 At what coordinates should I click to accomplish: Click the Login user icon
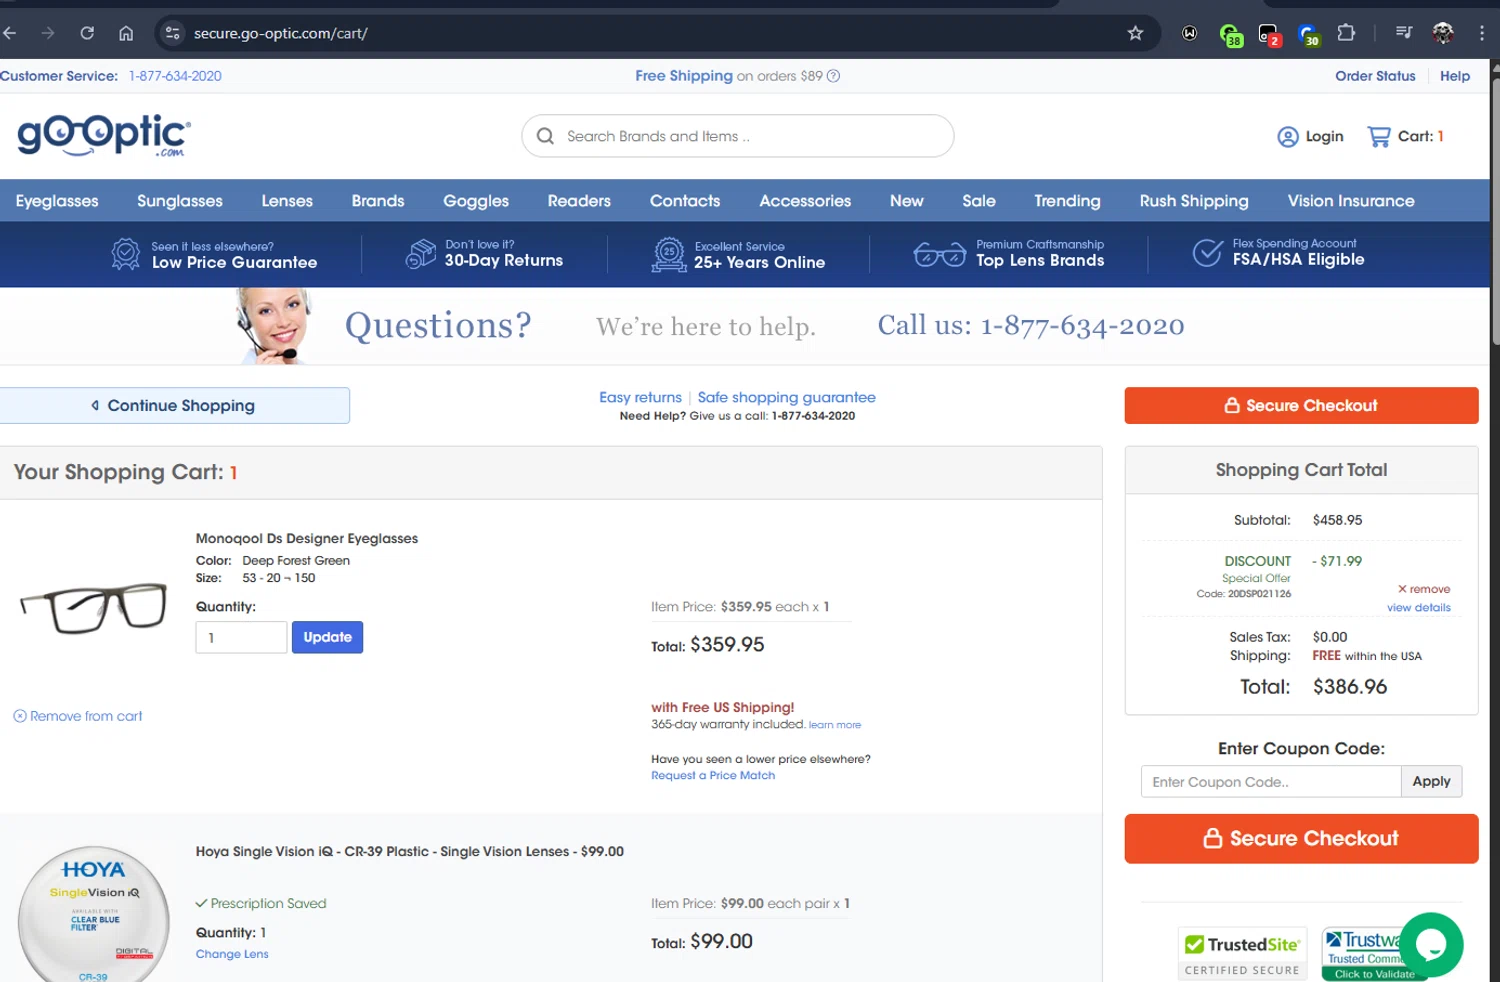tap(1288, 137)
